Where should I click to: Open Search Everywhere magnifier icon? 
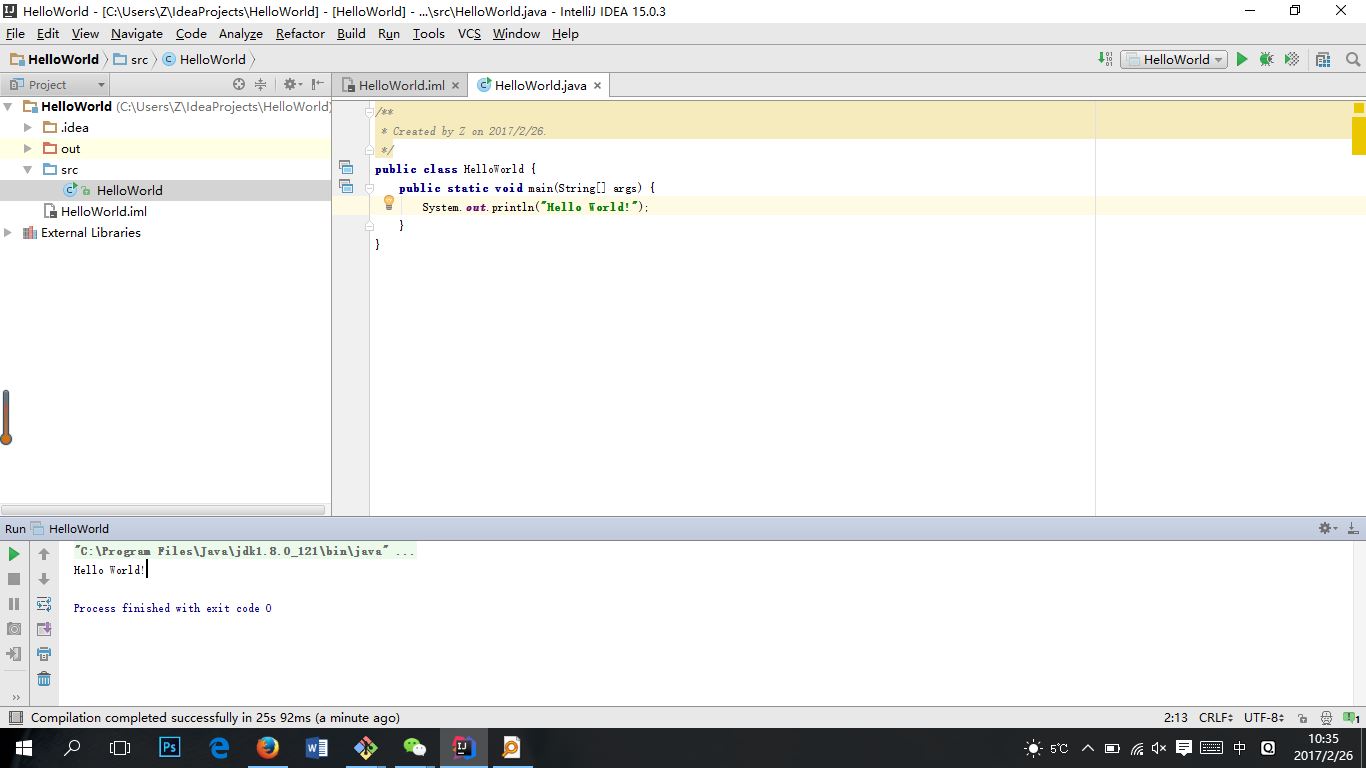pos(1351,59)
